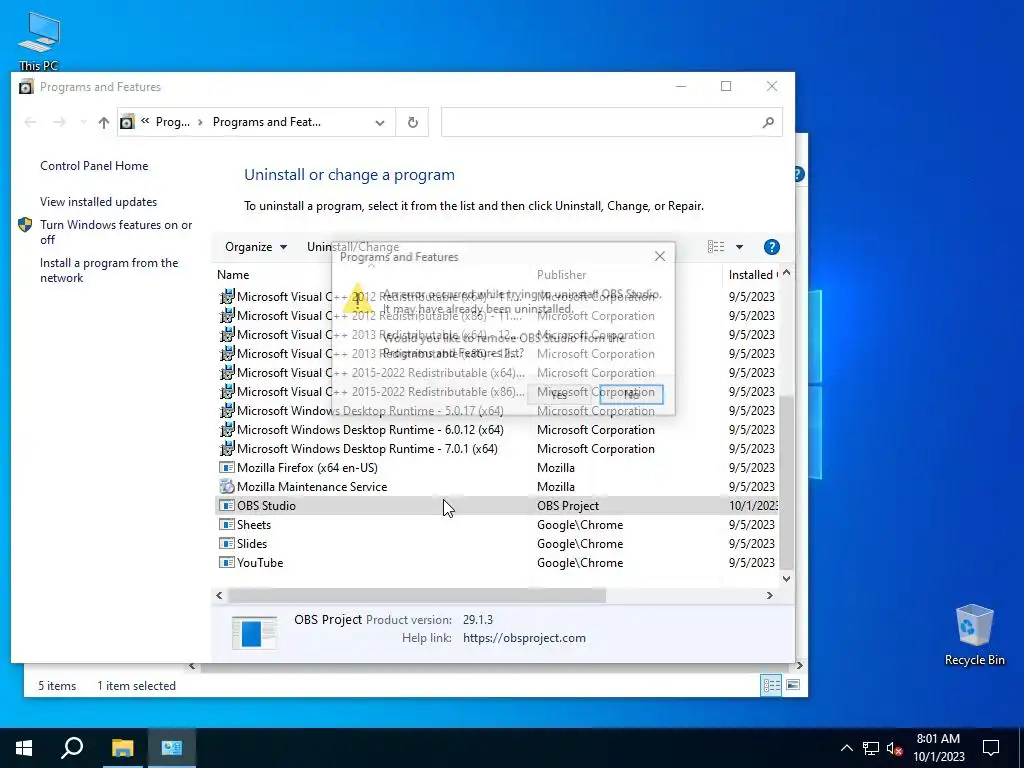
Task: Go up one level arrow
Action: 103,122
